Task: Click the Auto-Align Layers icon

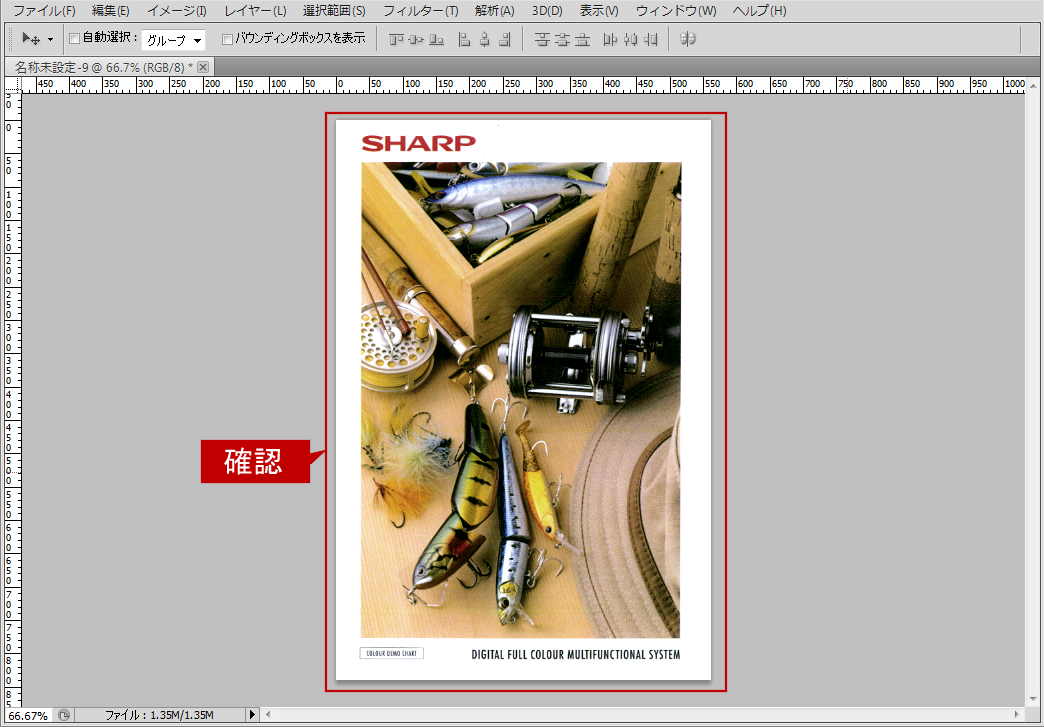Action: [x=688, y=39]
